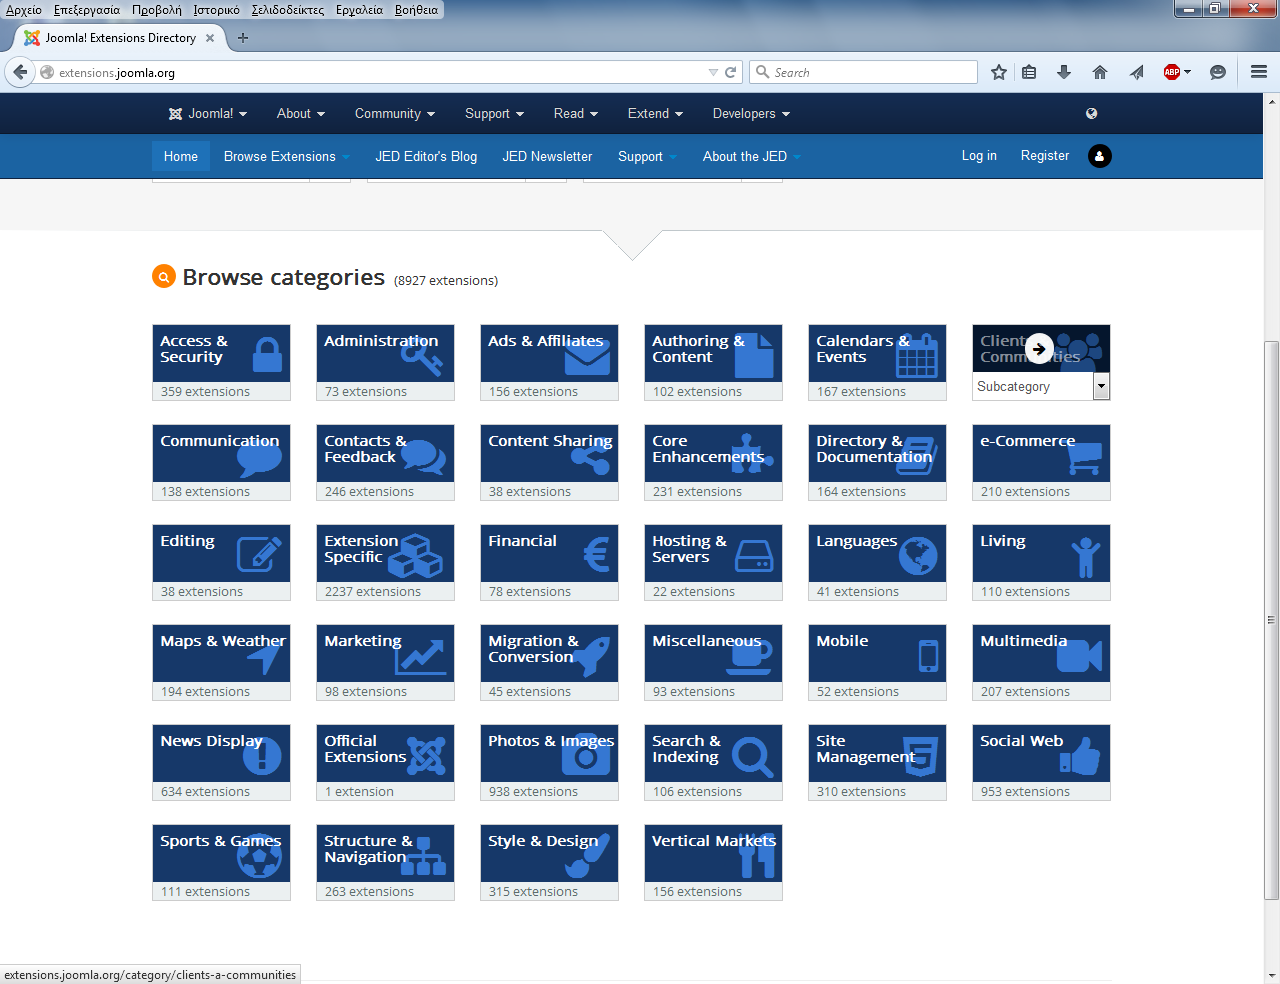
Task: Open JED Editor's Blog
Action: click(x=426, y=156)
